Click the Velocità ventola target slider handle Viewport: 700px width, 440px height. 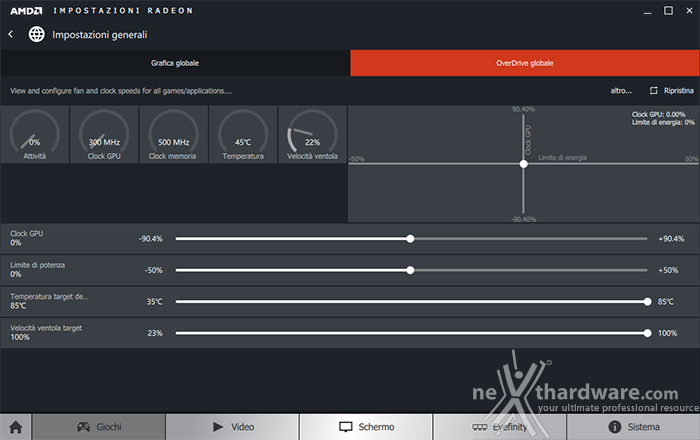(x=647, y=333)
